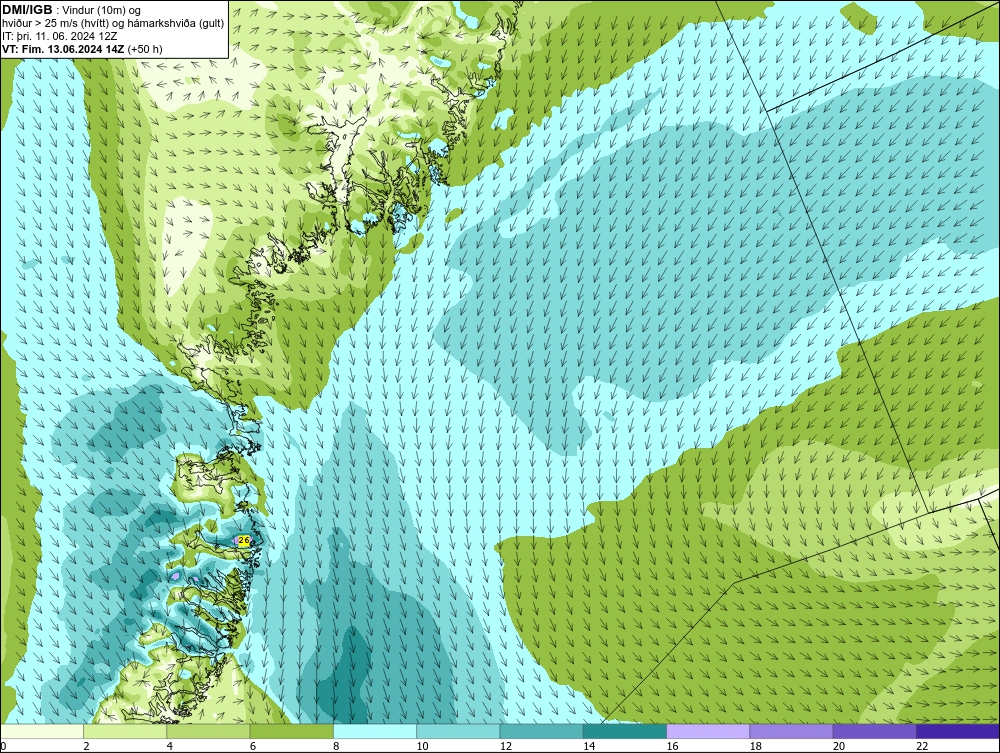Click the 'IT: þri. 11. 06. 2024 12Z' line
The height and width of the screenshot is (753, 1000).
tap(58, 36)
